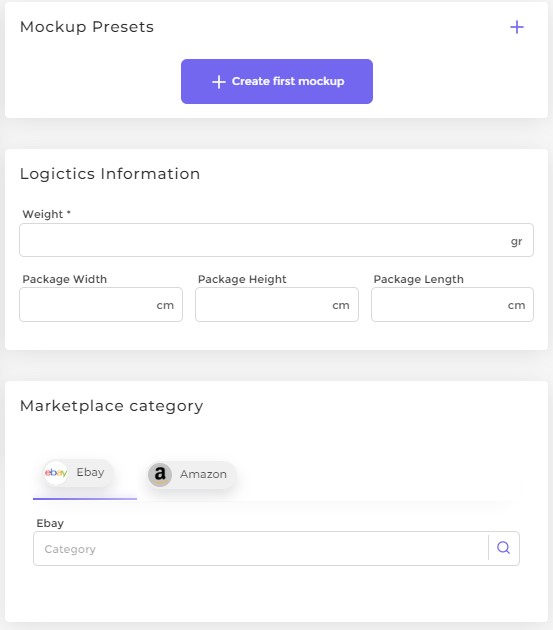553x630 pixels.
Task: Click the Create first mockup button
Action: tap(277, 82)
